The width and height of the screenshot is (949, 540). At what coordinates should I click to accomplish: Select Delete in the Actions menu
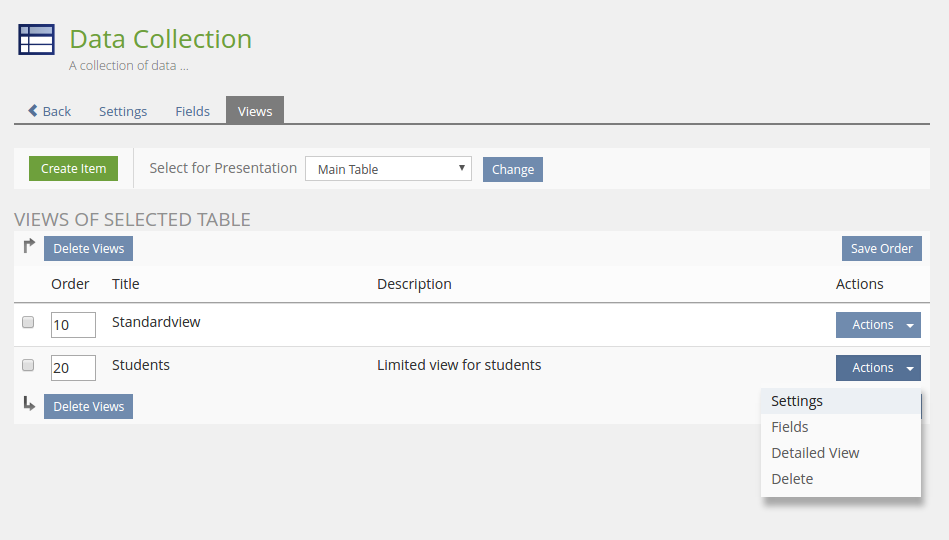tap(792, 479)
